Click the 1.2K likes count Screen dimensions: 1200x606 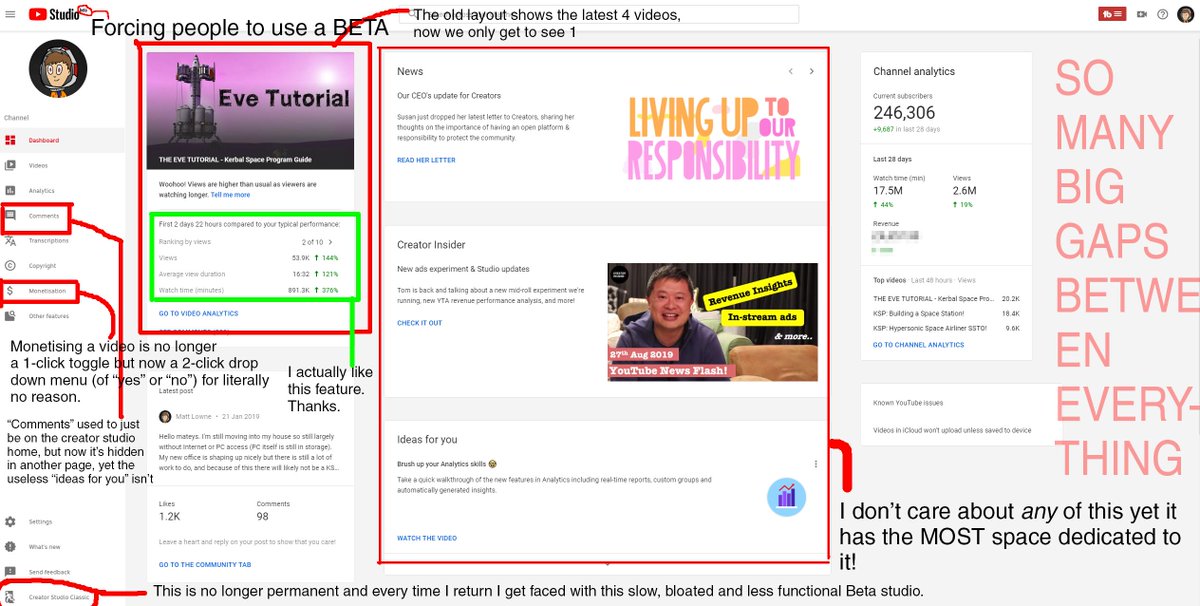click(168, 517)
